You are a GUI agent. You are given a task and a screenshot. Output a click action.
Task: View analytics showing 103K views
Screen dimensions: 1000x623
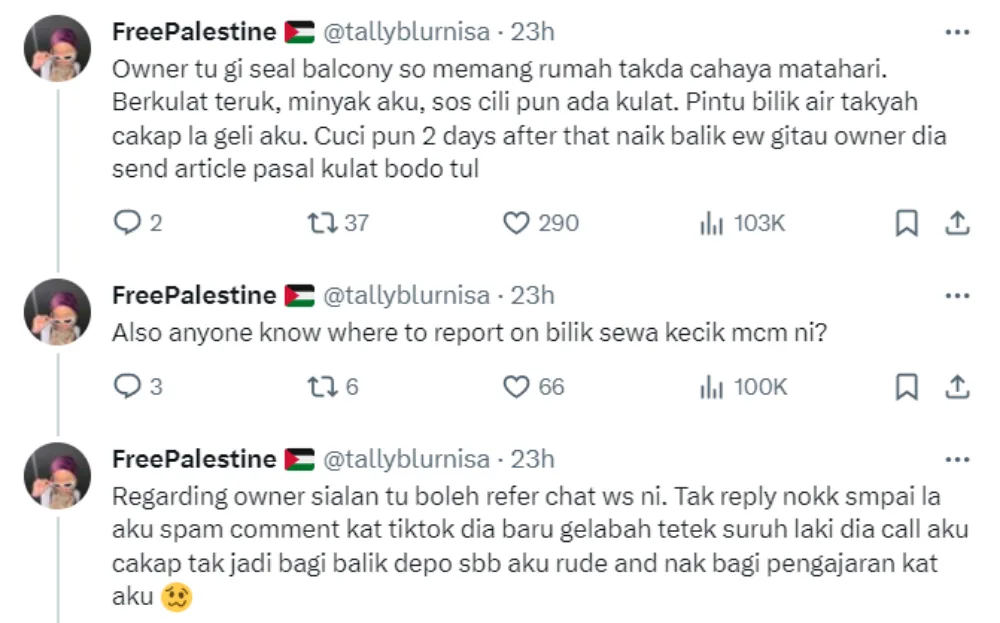click(711, 223)
